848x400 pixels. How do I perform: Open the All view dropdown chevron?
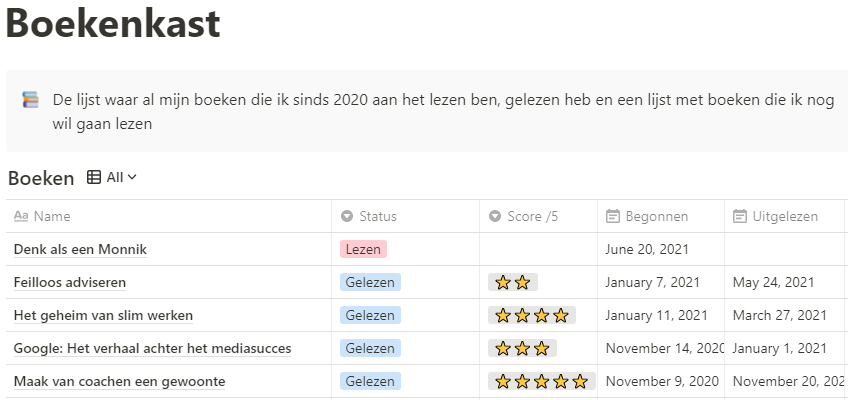click(x=132, y=177)
